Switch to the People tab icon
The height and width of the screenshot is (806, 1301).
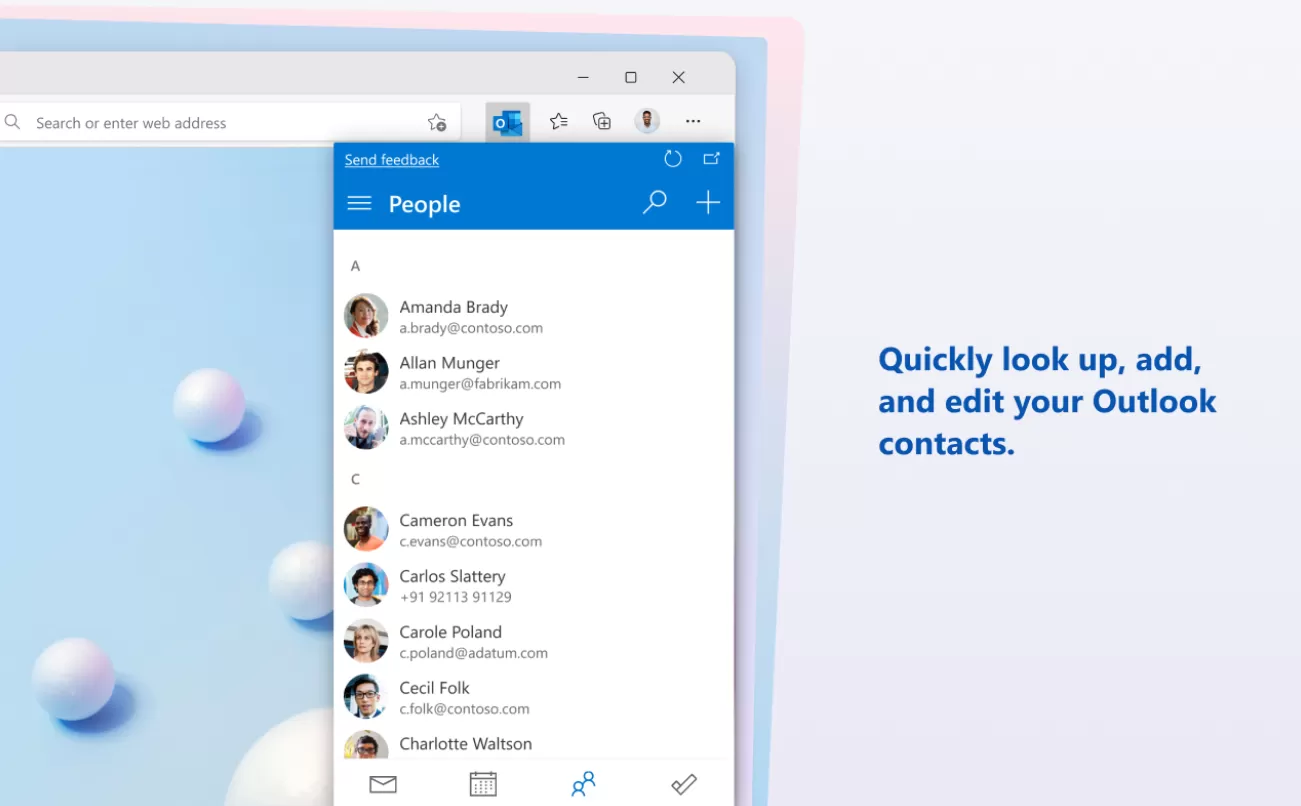(x=583, y=785)
